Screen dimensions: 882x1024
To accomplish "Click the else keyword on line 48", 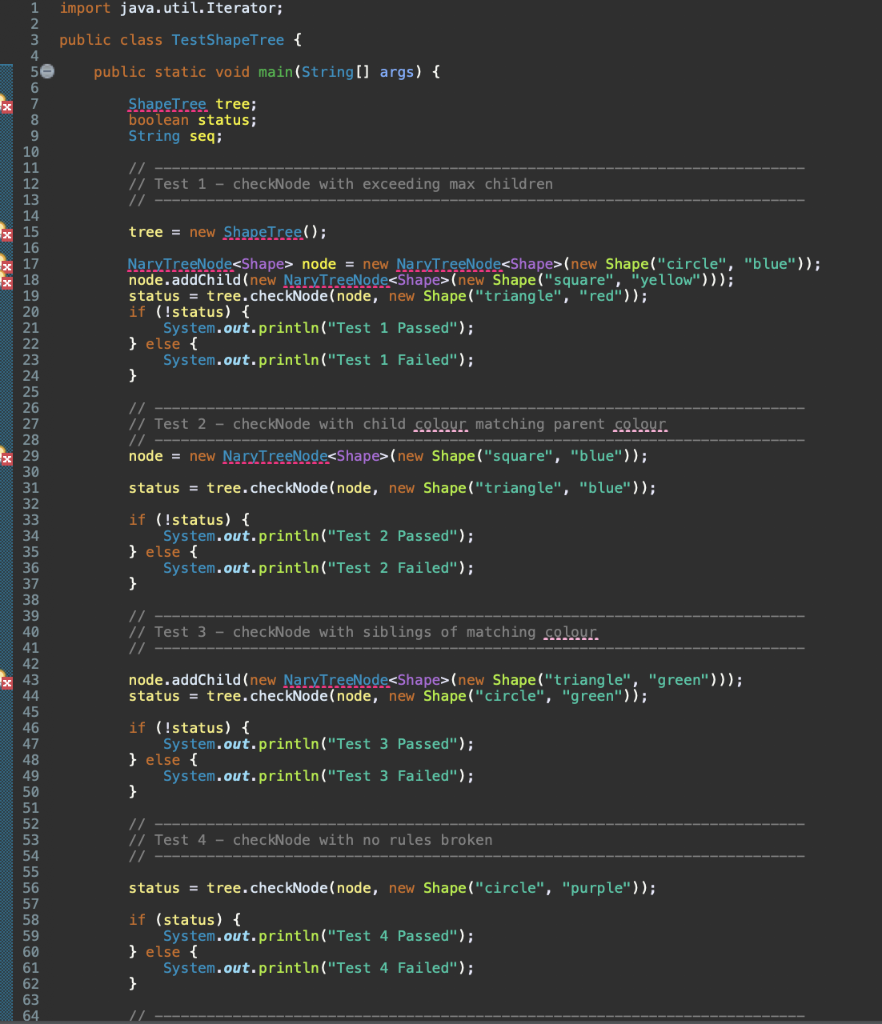I will [163, 760].
